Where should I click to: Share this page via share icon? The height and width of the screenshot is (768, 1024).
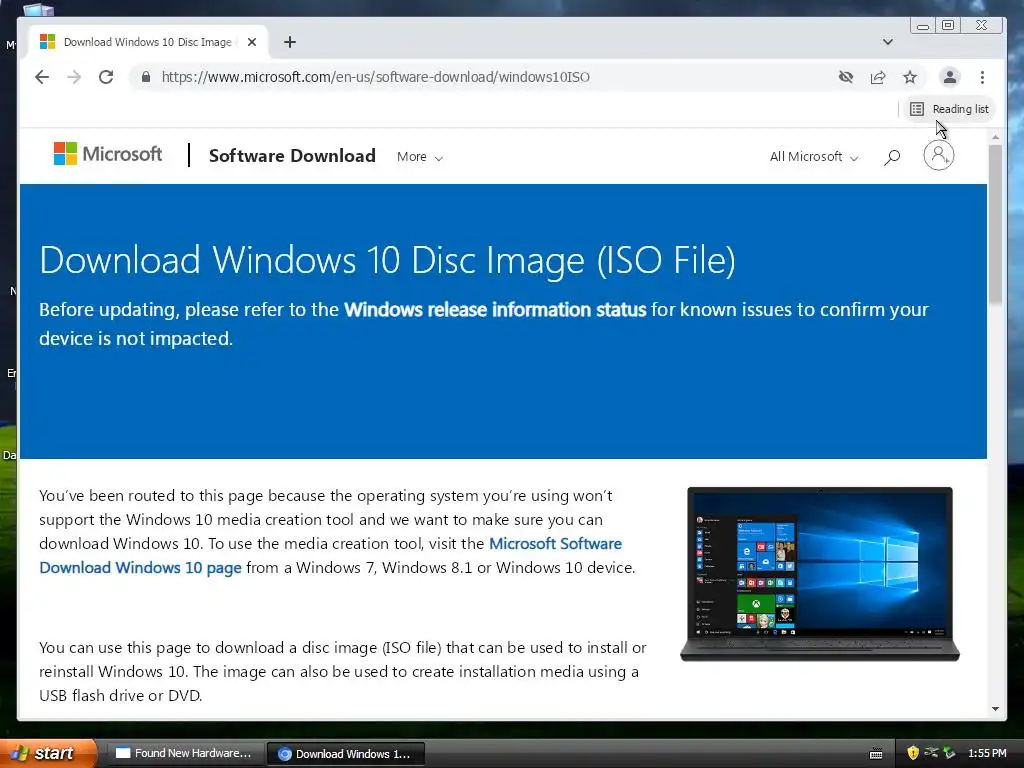pyautogui.click(x=878, y=77)
